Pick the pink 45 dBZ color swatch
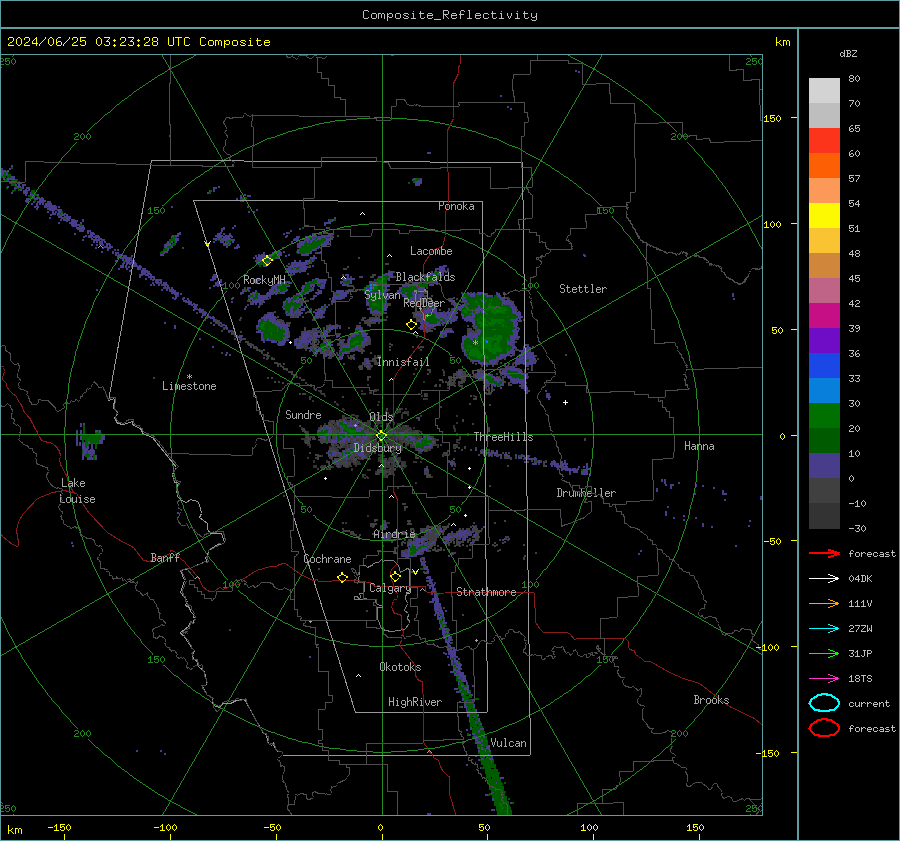This screenshot has height=841, width=900. click(x=824, y=290)
